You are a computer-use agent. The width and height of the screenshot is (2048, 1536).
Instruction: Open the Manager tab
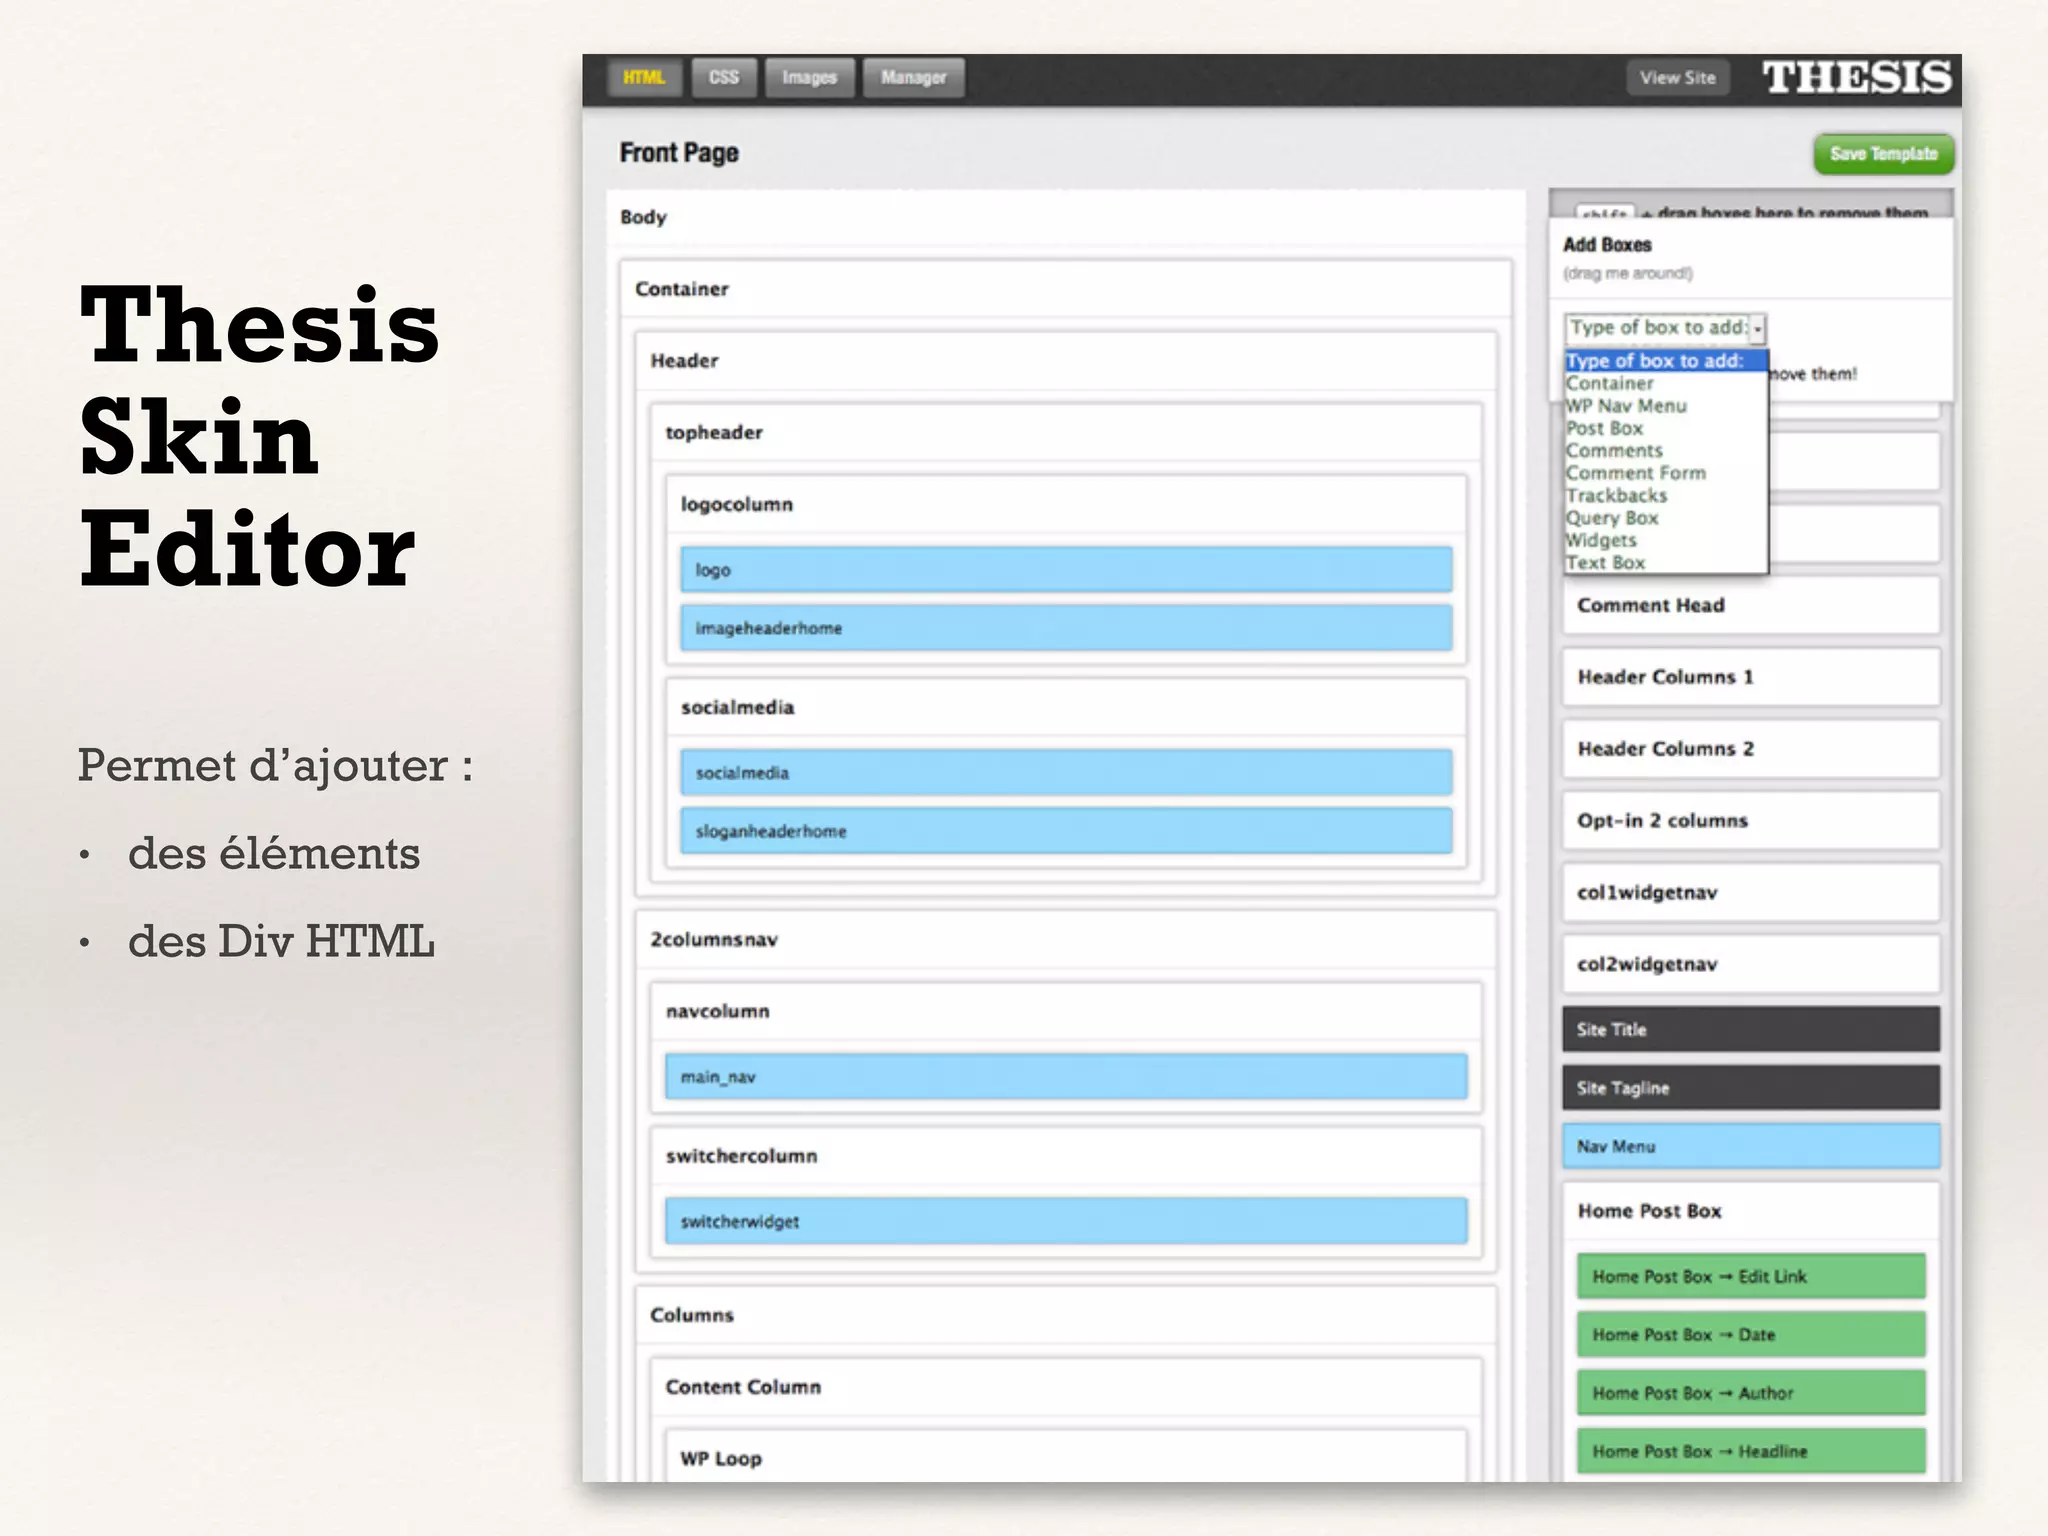[x=913, y=78]
